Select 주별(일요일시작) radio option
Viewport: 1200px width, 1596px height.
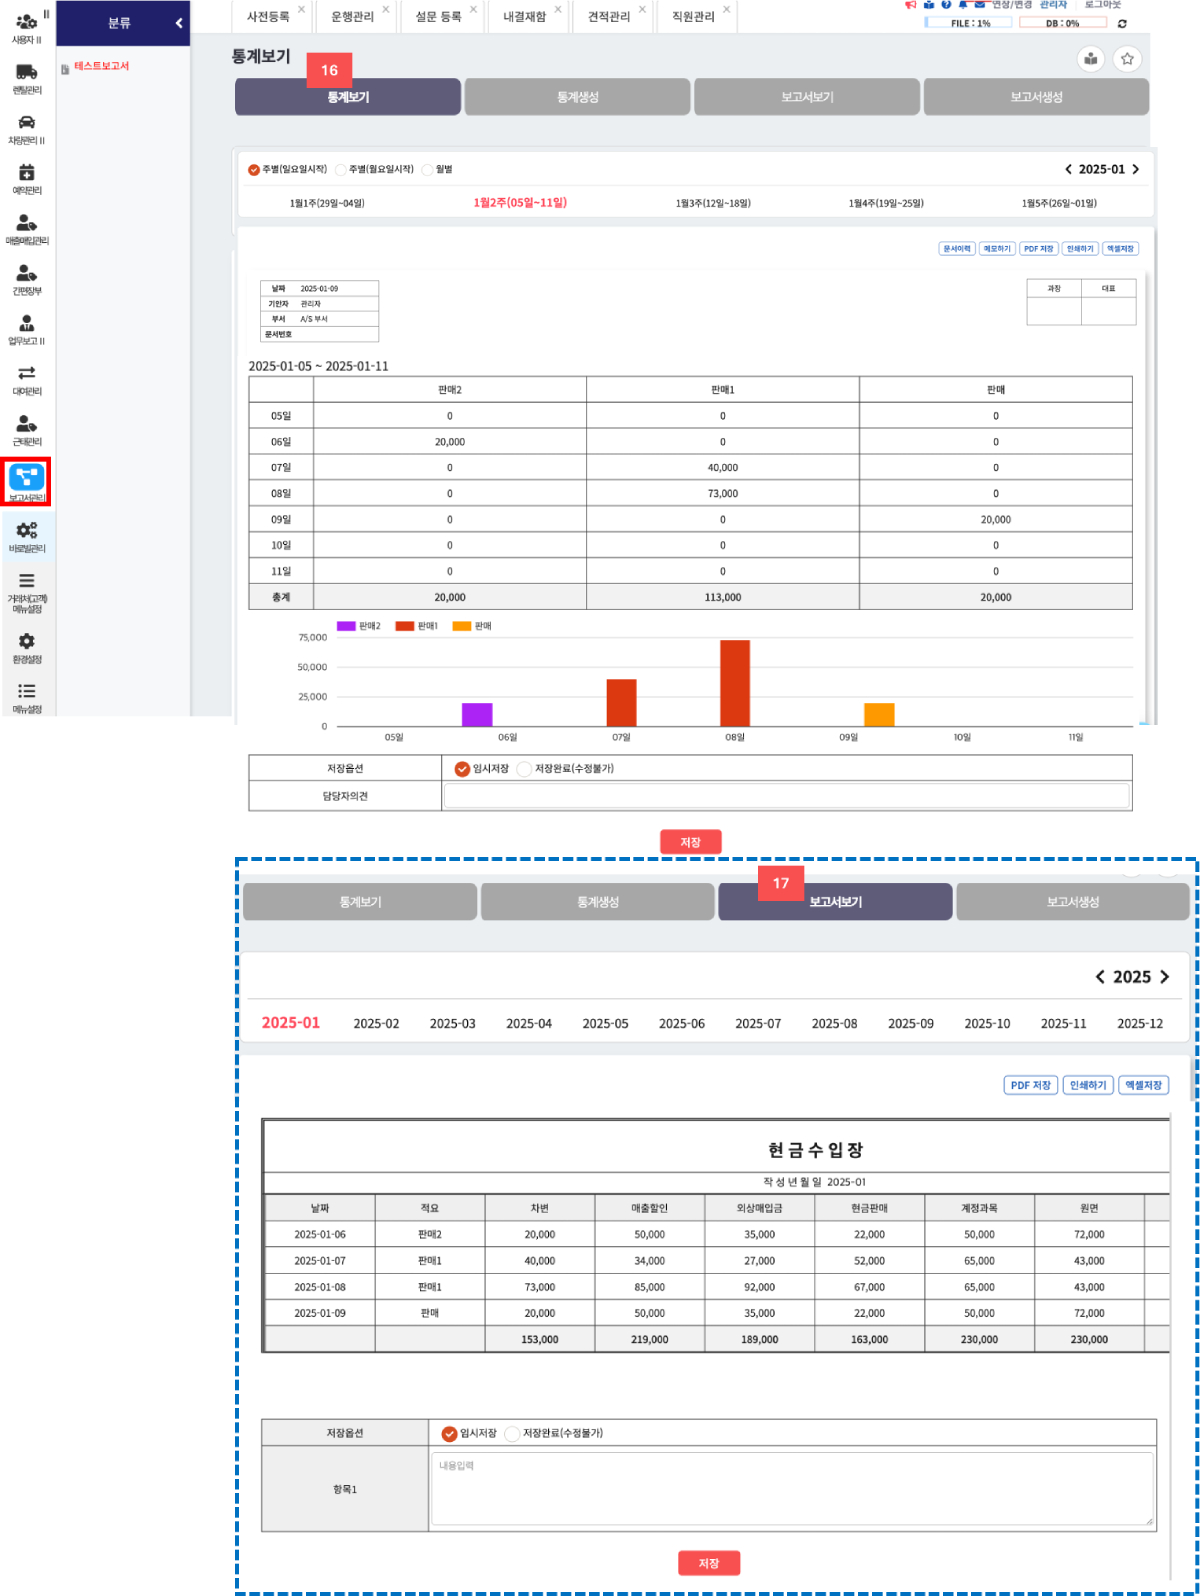pyautogui.click(x=254, y=170)
